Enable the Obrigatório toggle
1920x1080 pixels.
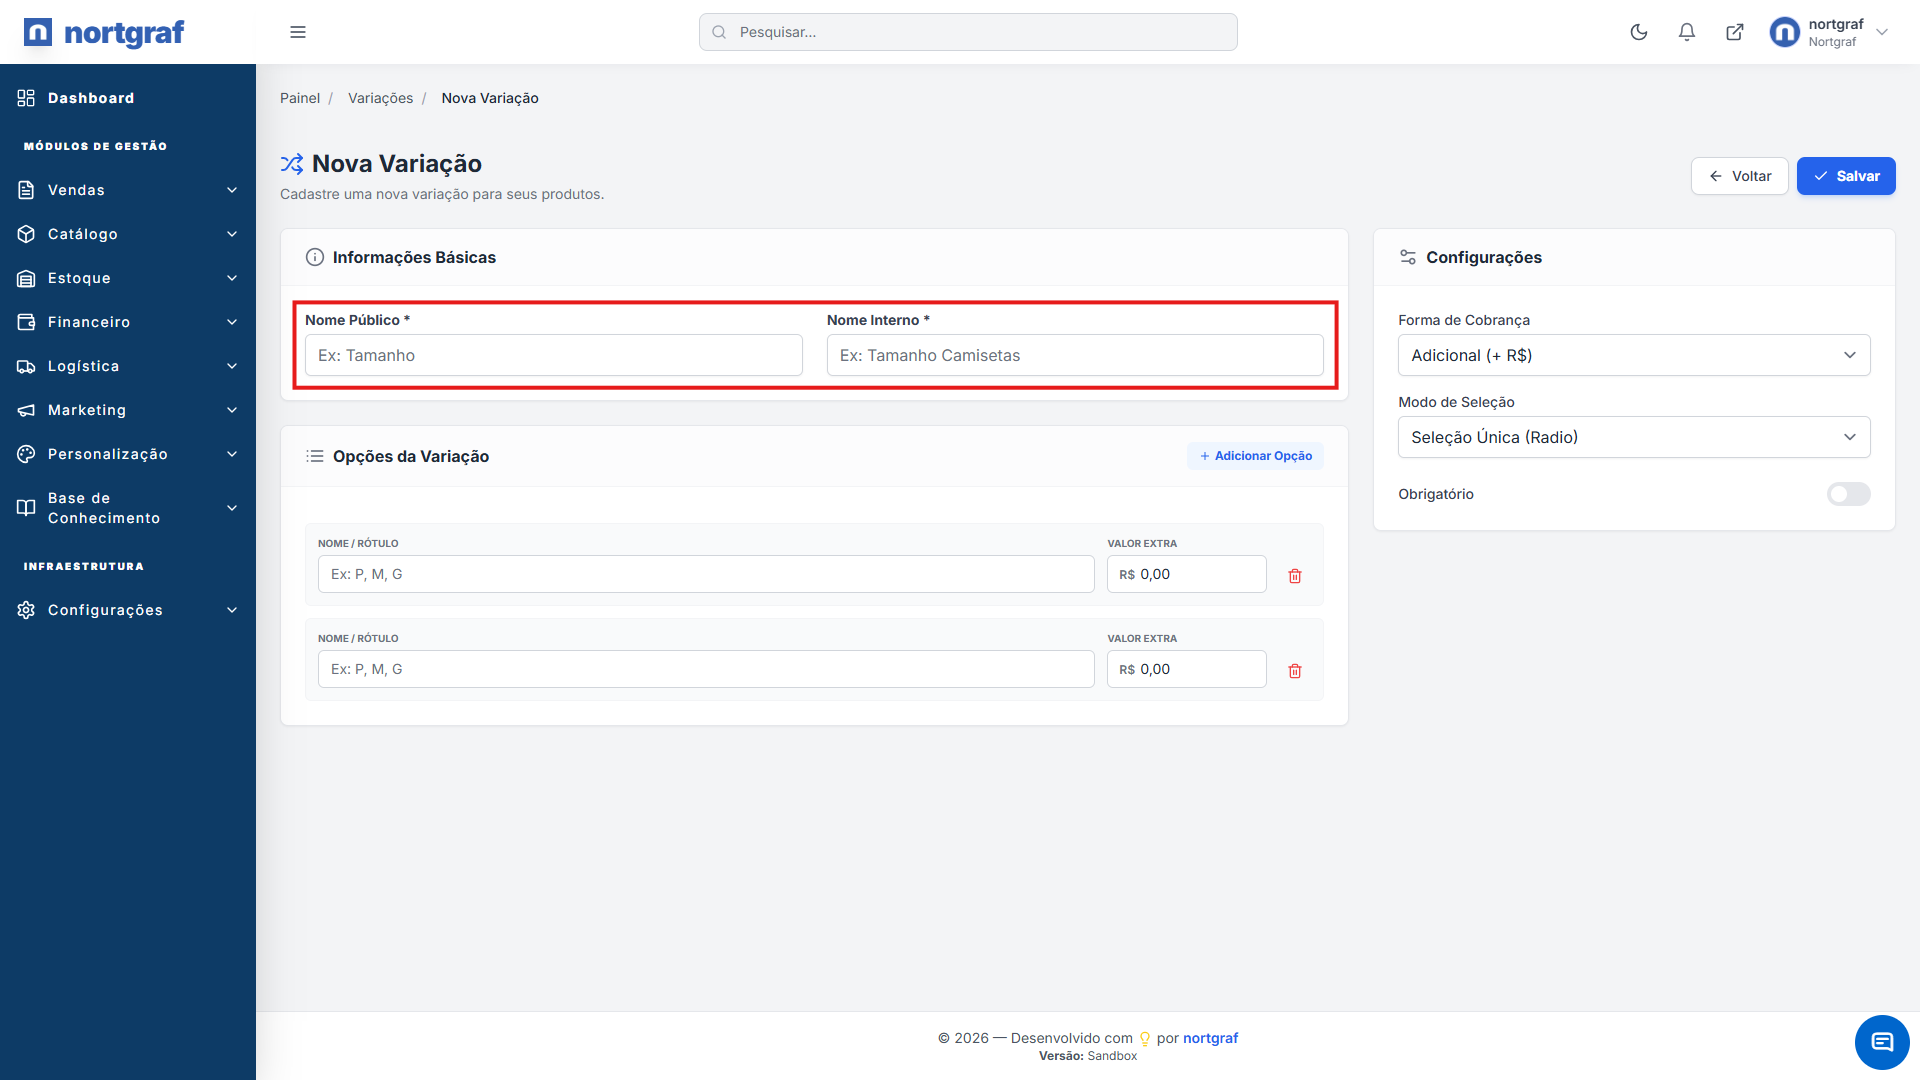coord(1848,494)
